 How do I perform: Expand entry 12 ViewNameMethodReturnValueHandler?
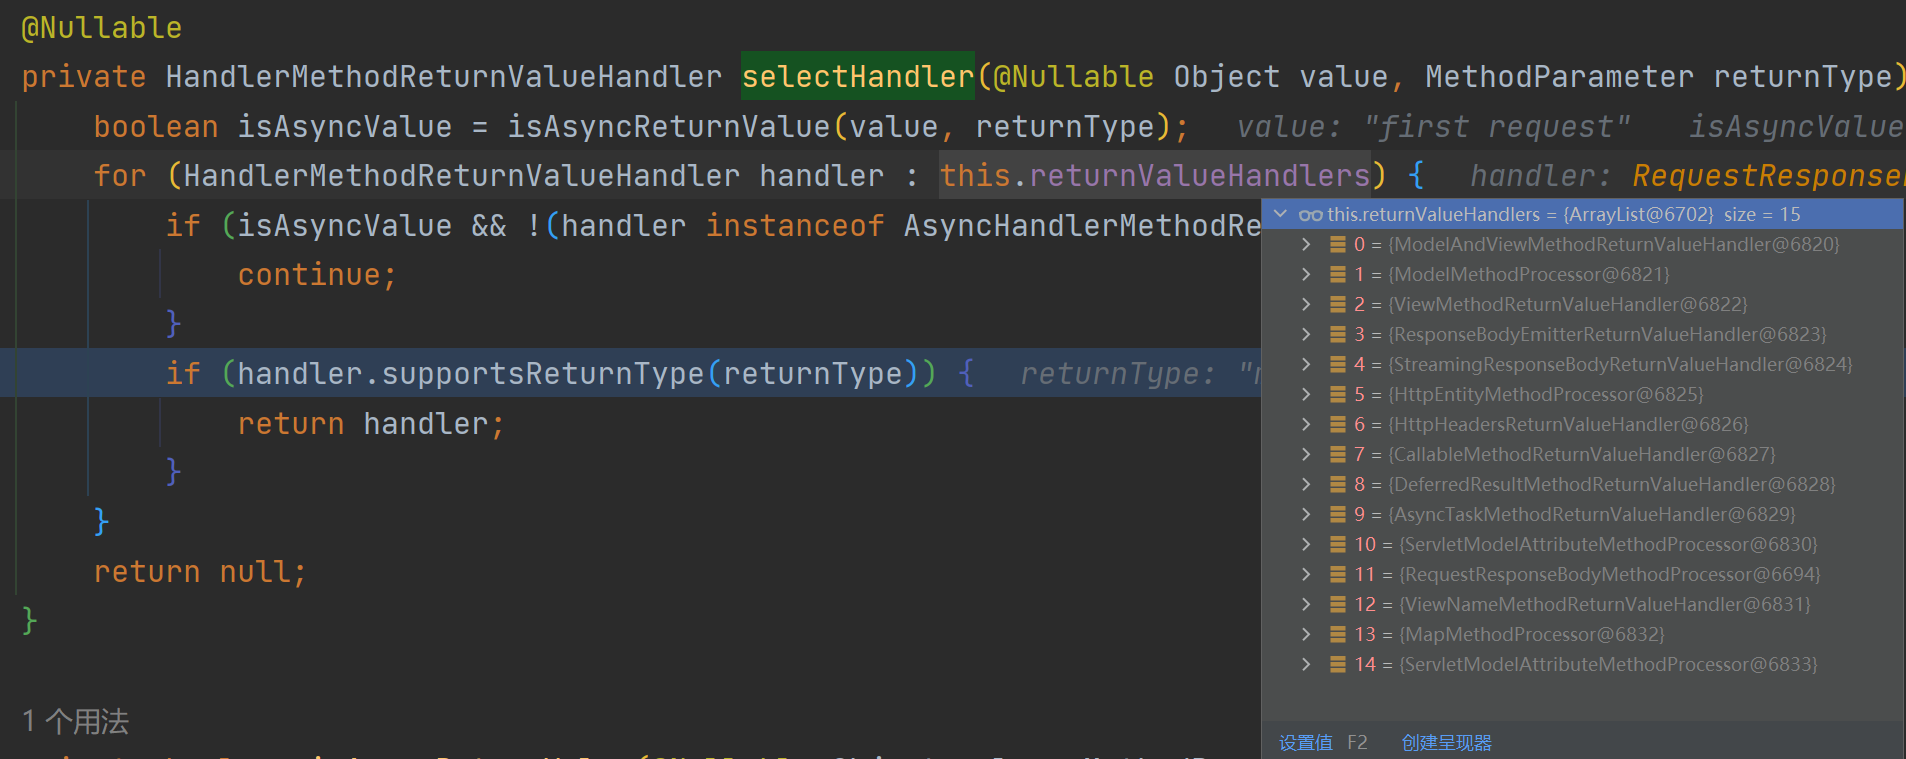1306,604
